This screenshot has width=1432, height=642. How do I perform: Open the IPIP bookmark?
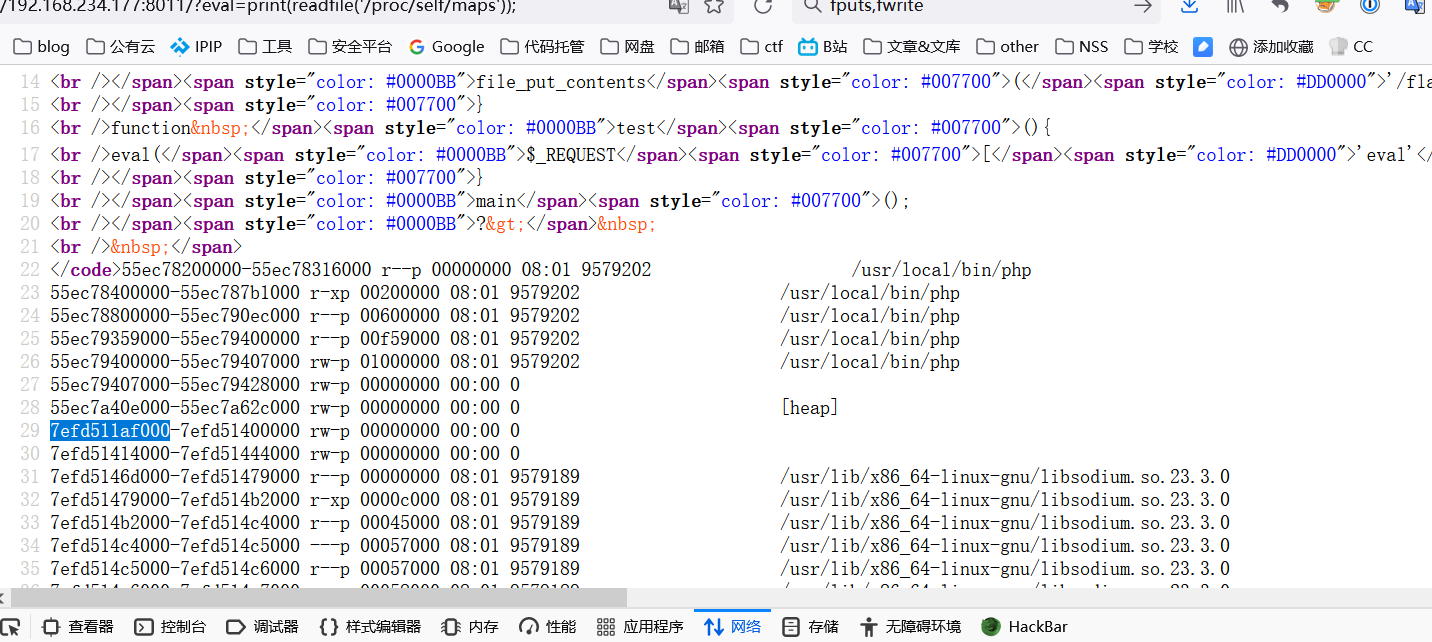tap(196, 46)
